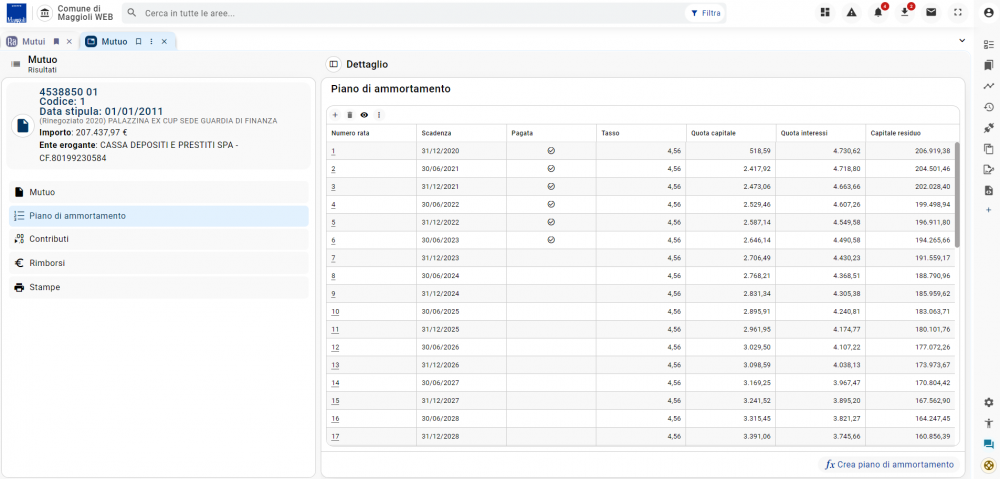Open the bookmarks icon in right sidebar
The height and width of the screenshot is (479, 1000).
click(989, 65)
